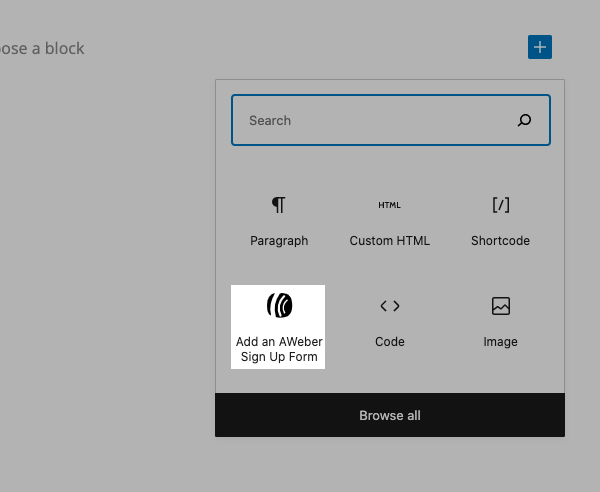Click the Image text label
The width and height of the screenshot is (600, 492).
point(501,342)
